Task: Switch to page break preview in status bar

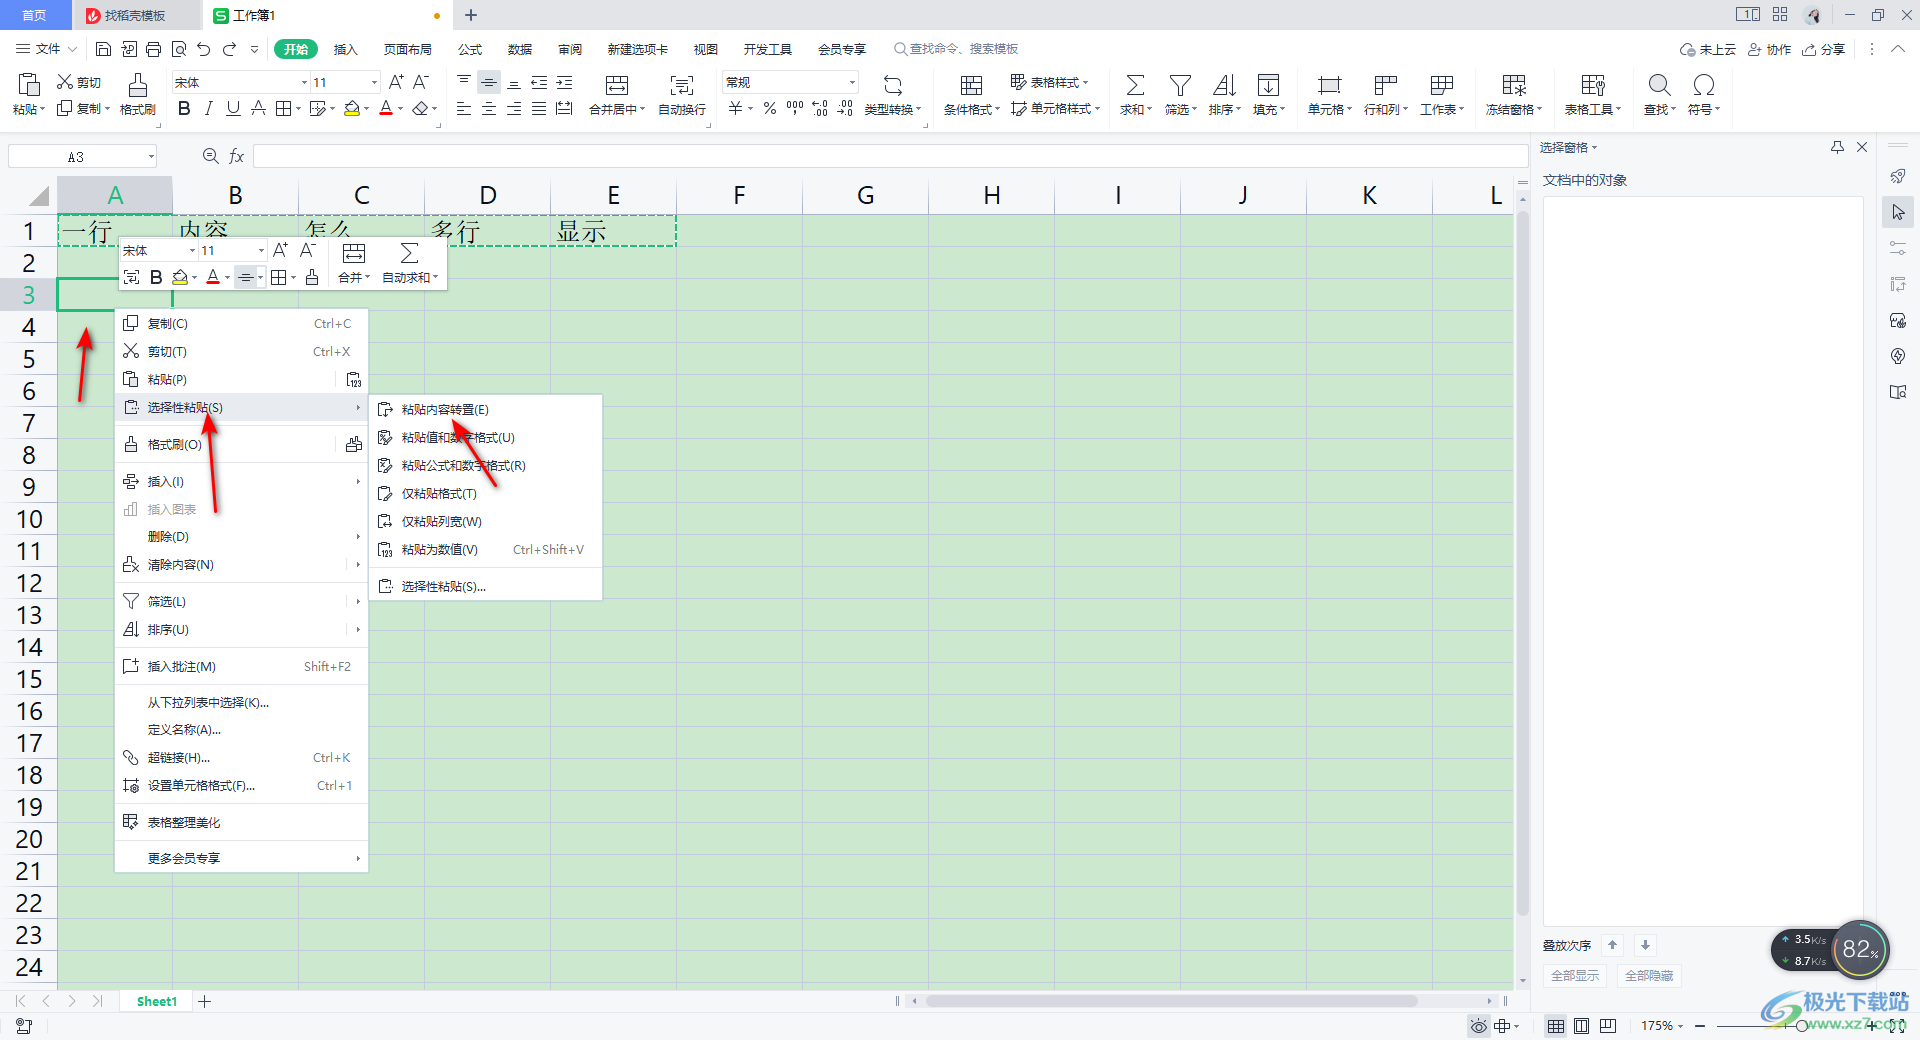Action: tap(1607, 1026)
